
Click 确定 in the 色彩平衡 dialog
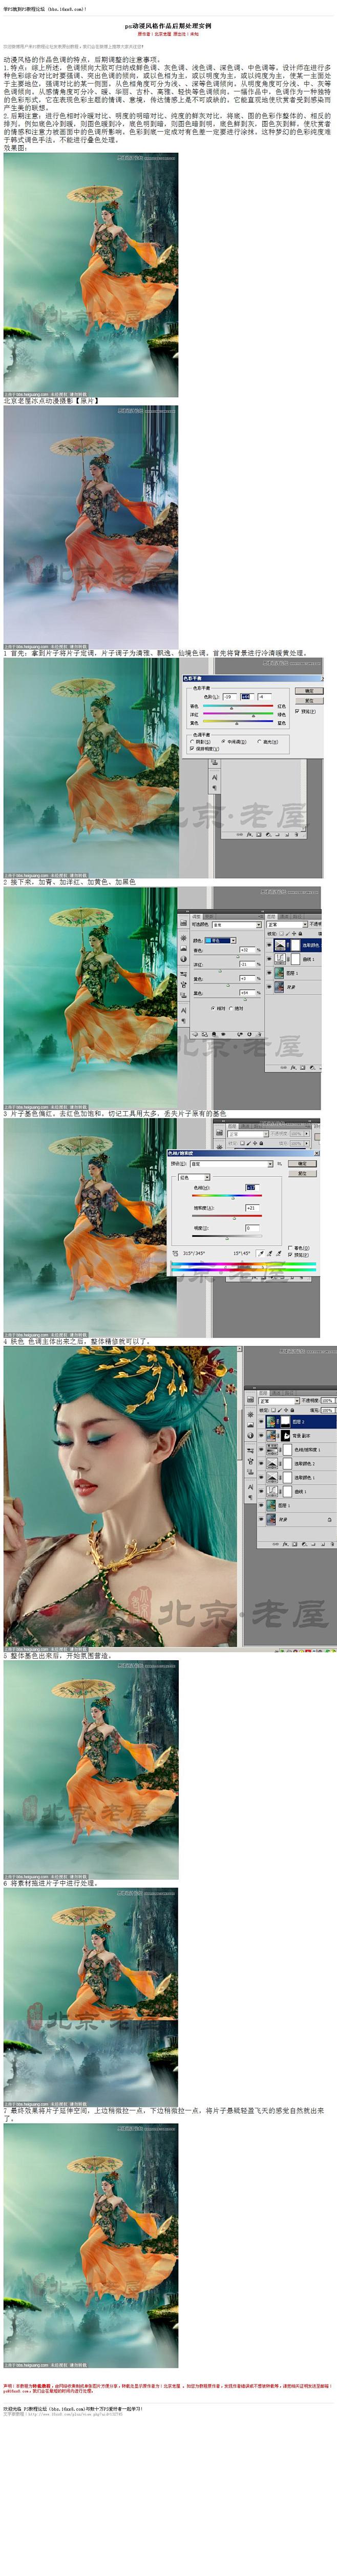point(310,691)
